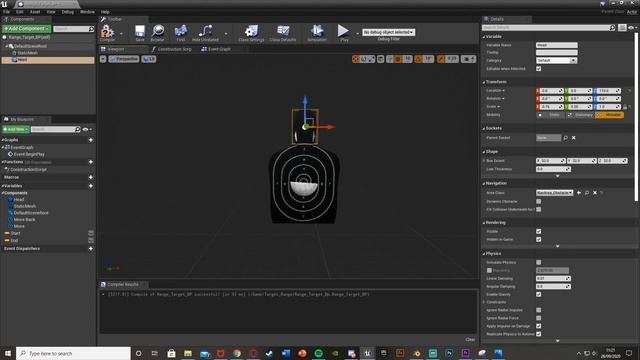
Task: Click the scale lock icon
Action: 624,107
